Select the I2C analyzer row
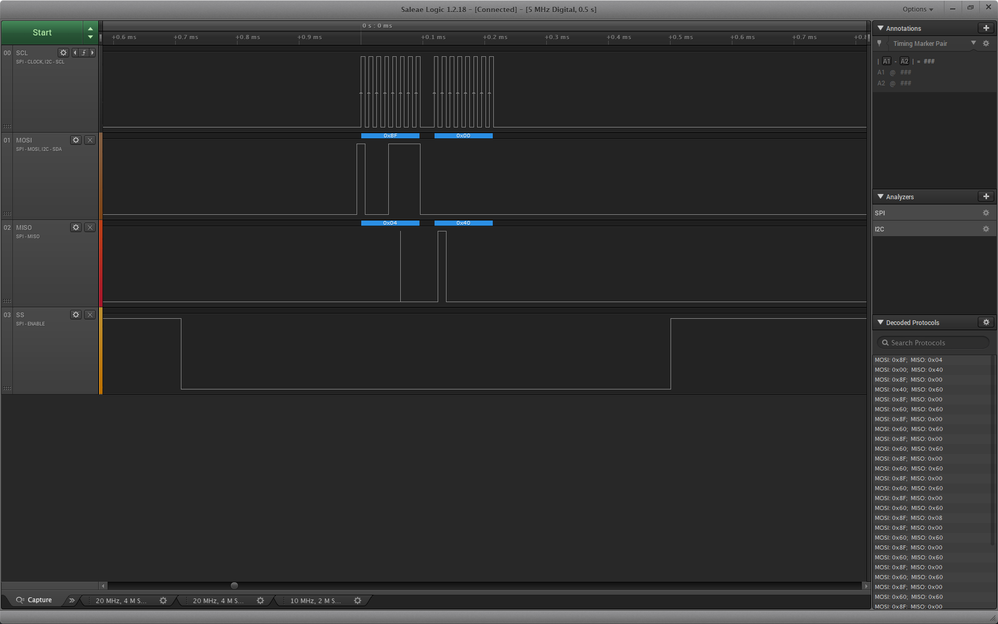 click(x=932, y=229)
